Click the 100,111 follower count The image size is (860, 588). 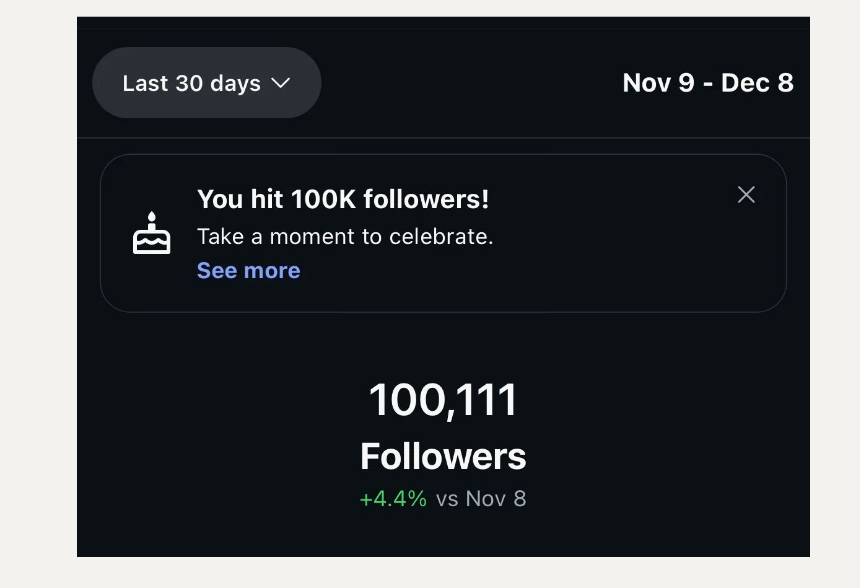pos(442,399)
